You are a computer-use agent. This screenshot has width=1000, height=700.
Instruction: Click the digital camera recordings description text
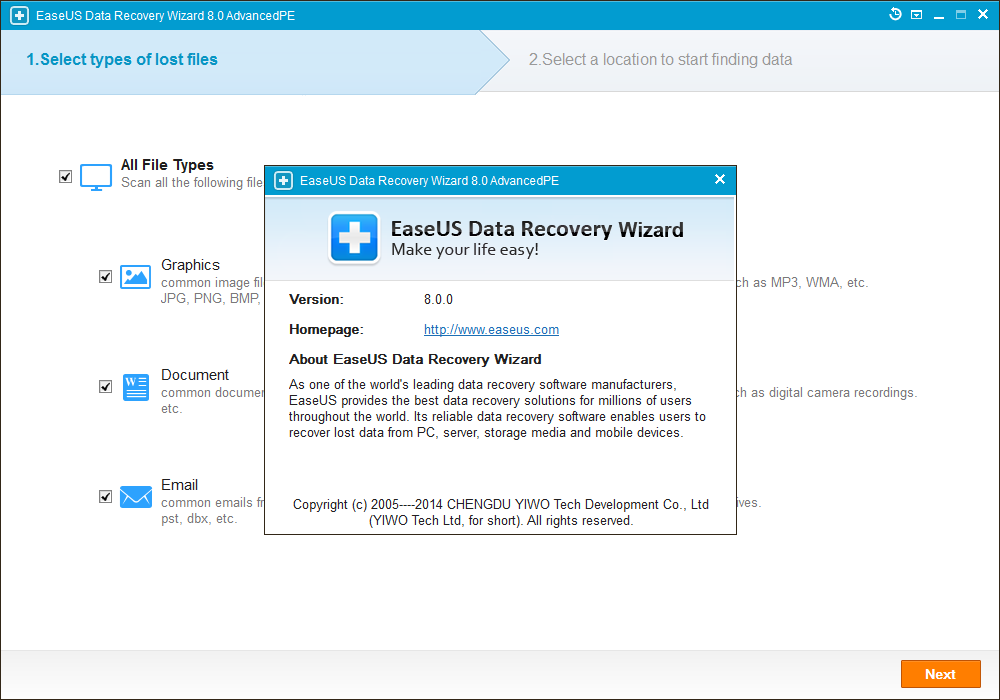[827, 393]
